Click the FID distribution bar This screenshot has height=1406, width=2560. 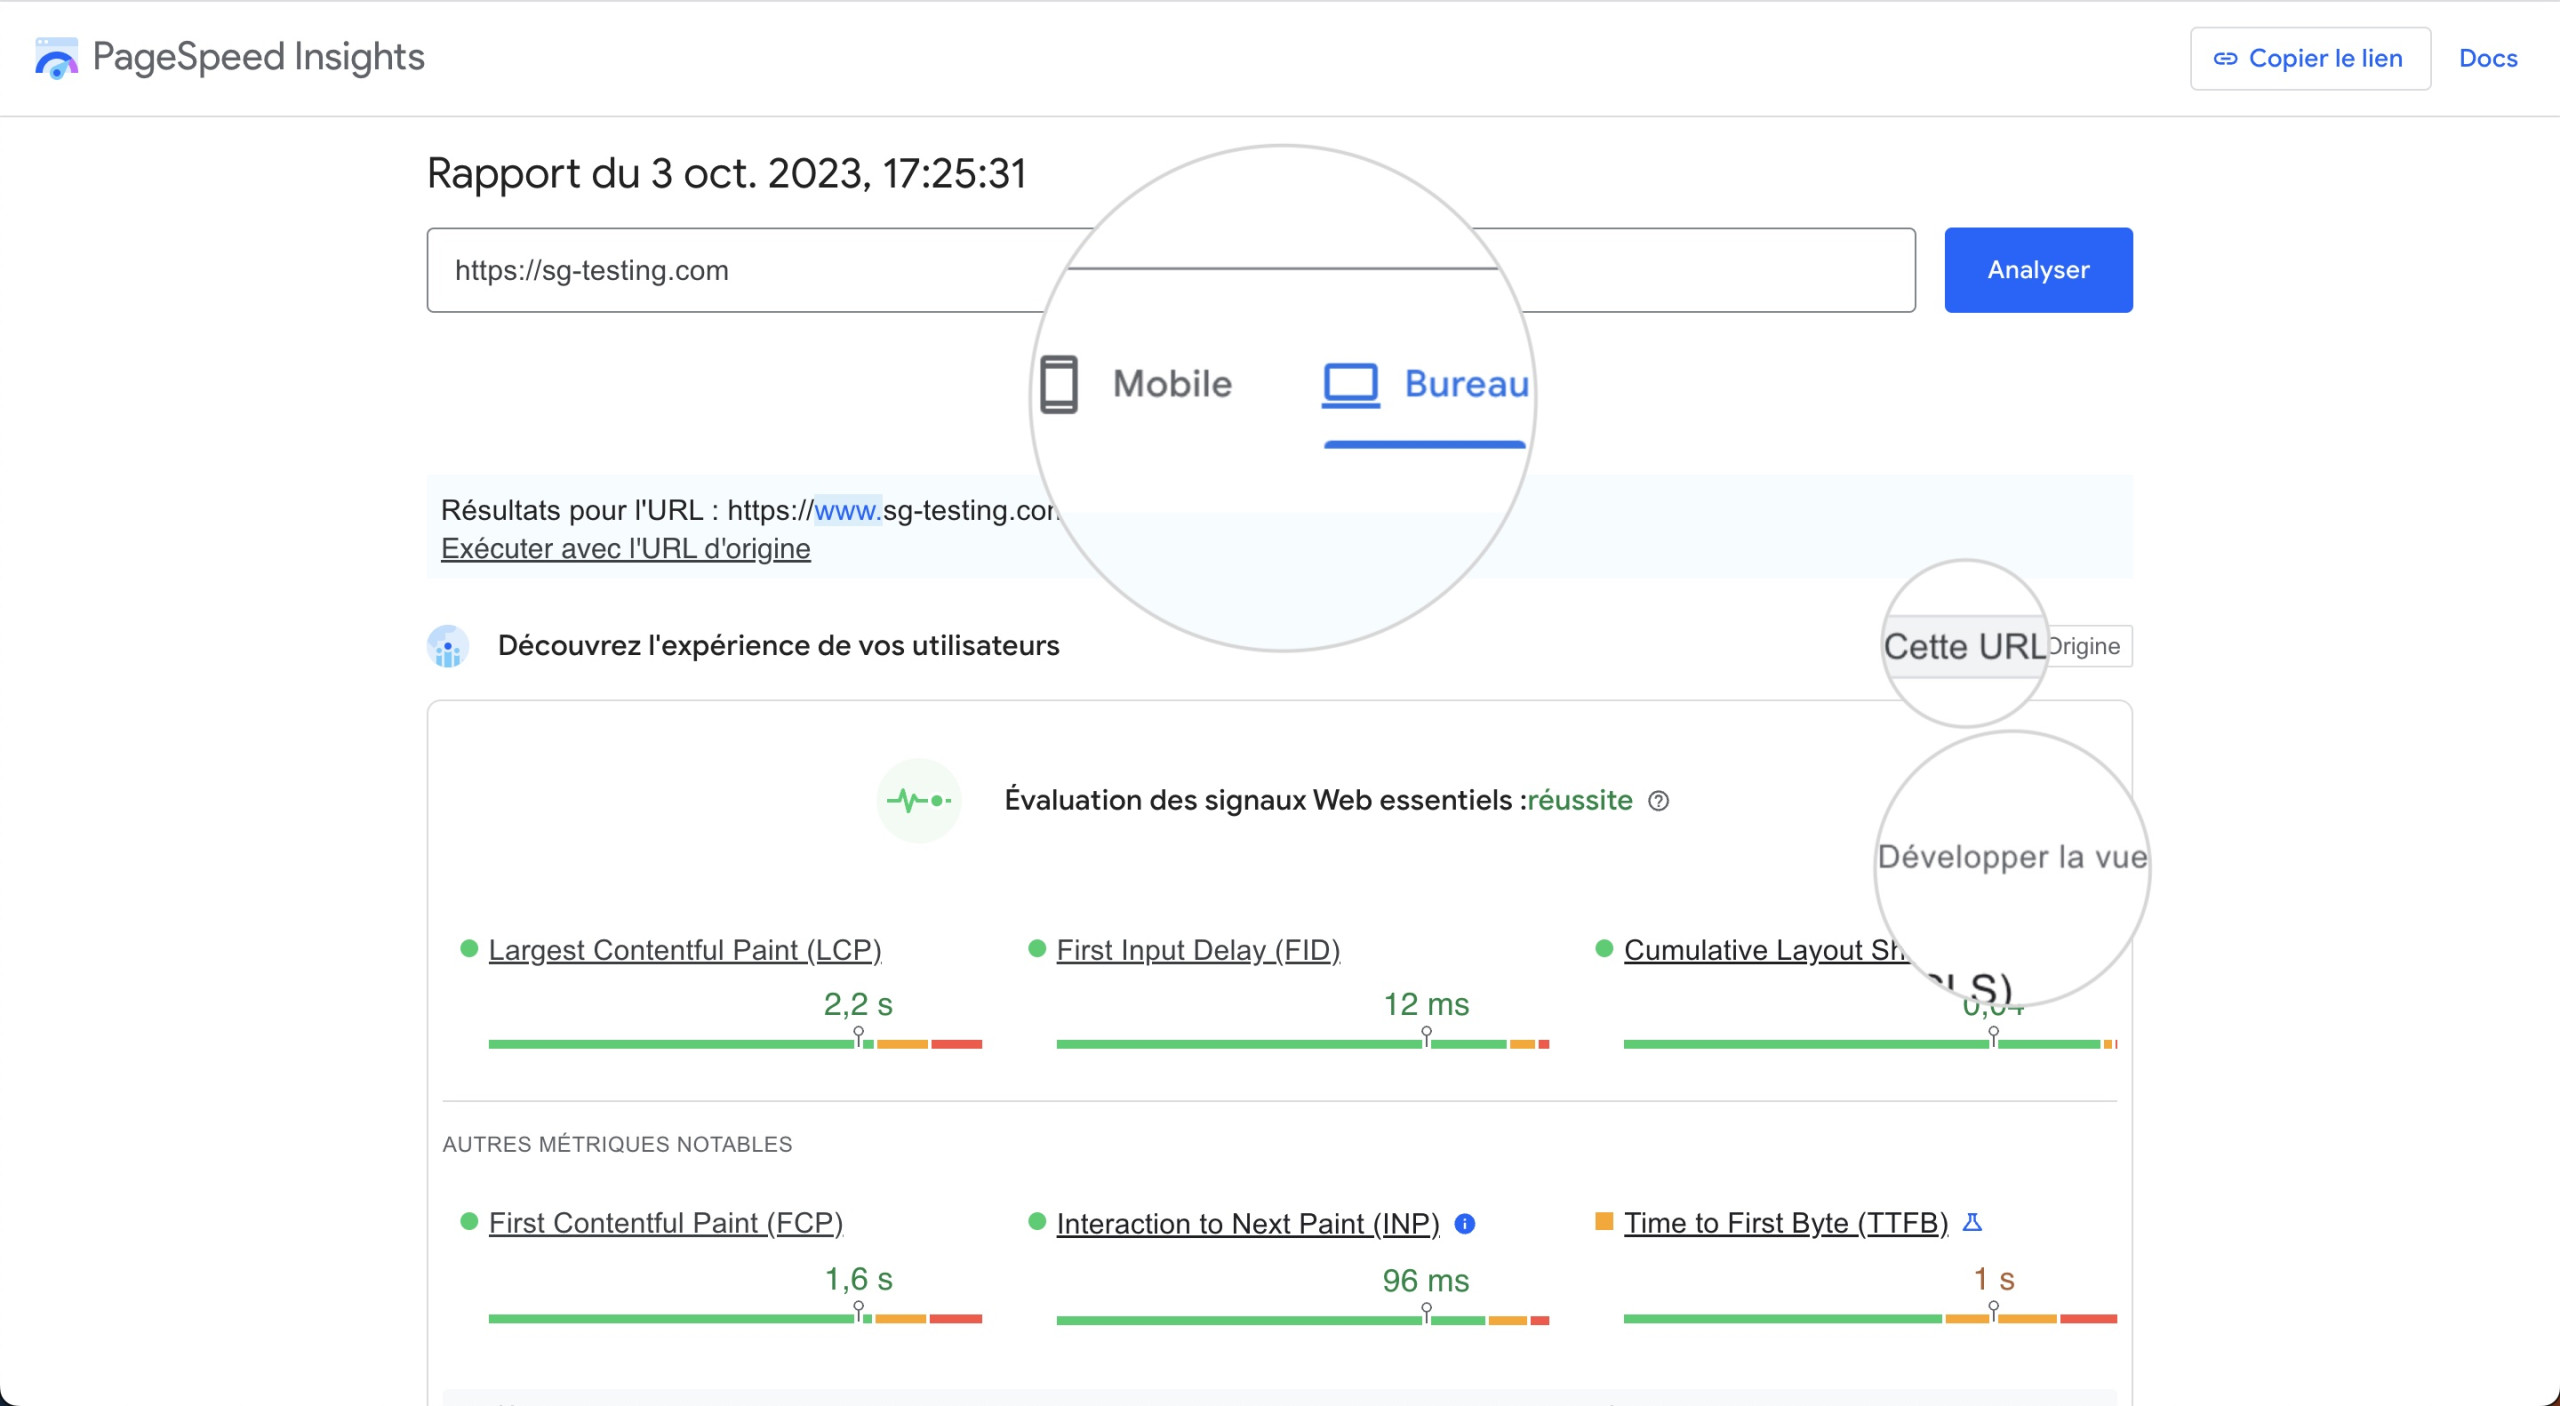tap(1303, 1044)
